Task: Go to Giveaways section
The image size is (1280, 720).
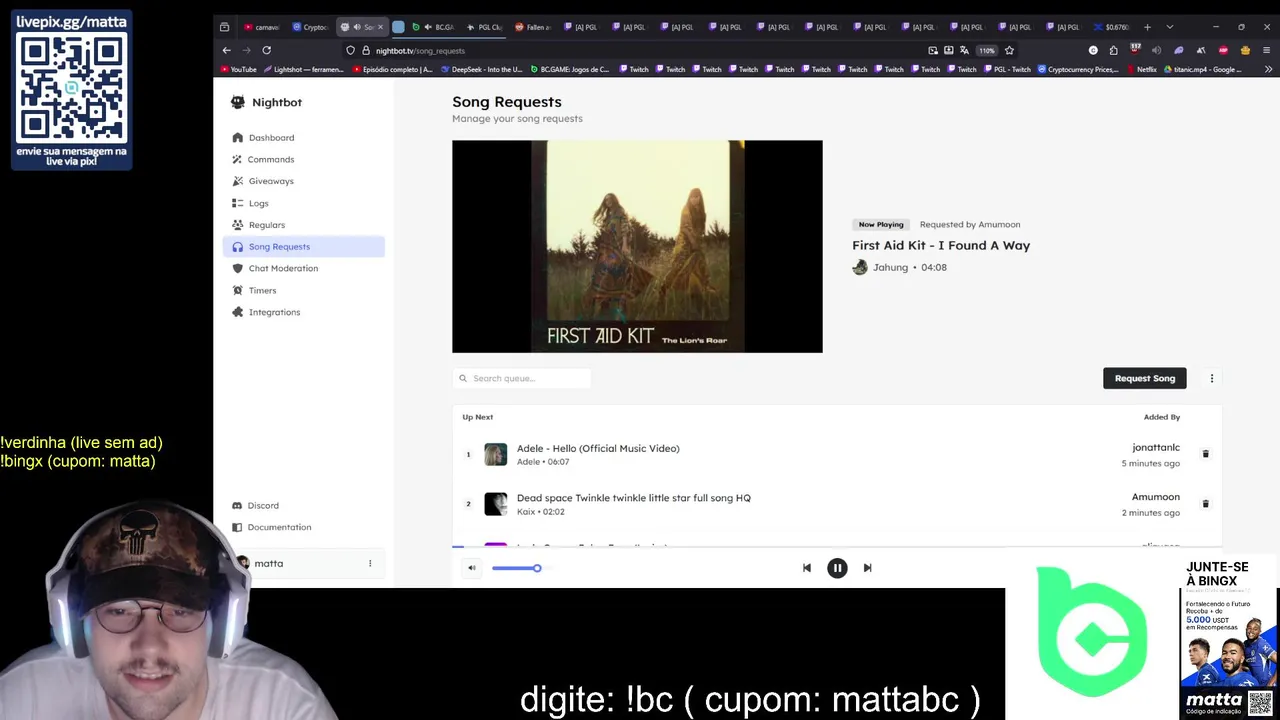Action: pos(303,181)
